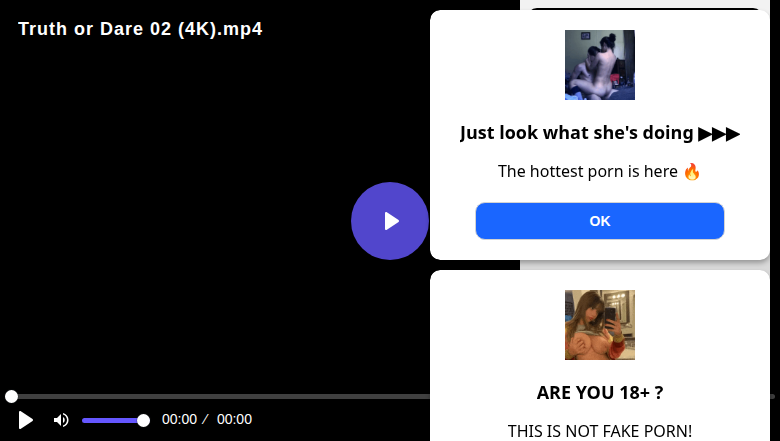Start the video with the large purple play button
Viewport: 780px width, 441px height.
[390, 221]
